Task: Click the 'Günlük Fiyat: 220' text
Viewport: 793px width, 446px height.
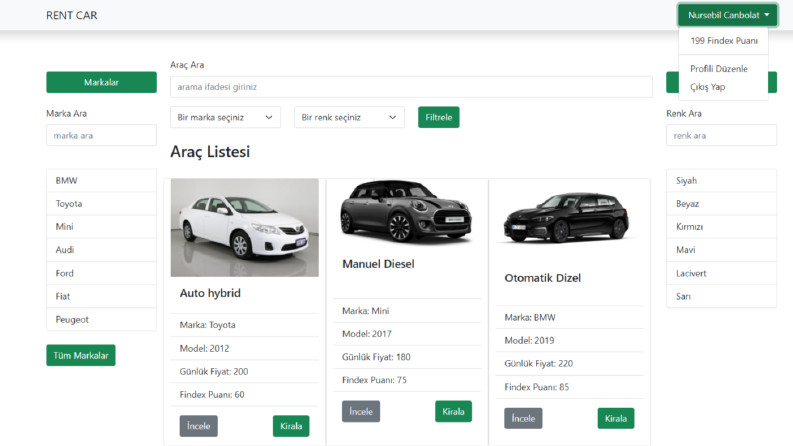Action: pos(539,364)
